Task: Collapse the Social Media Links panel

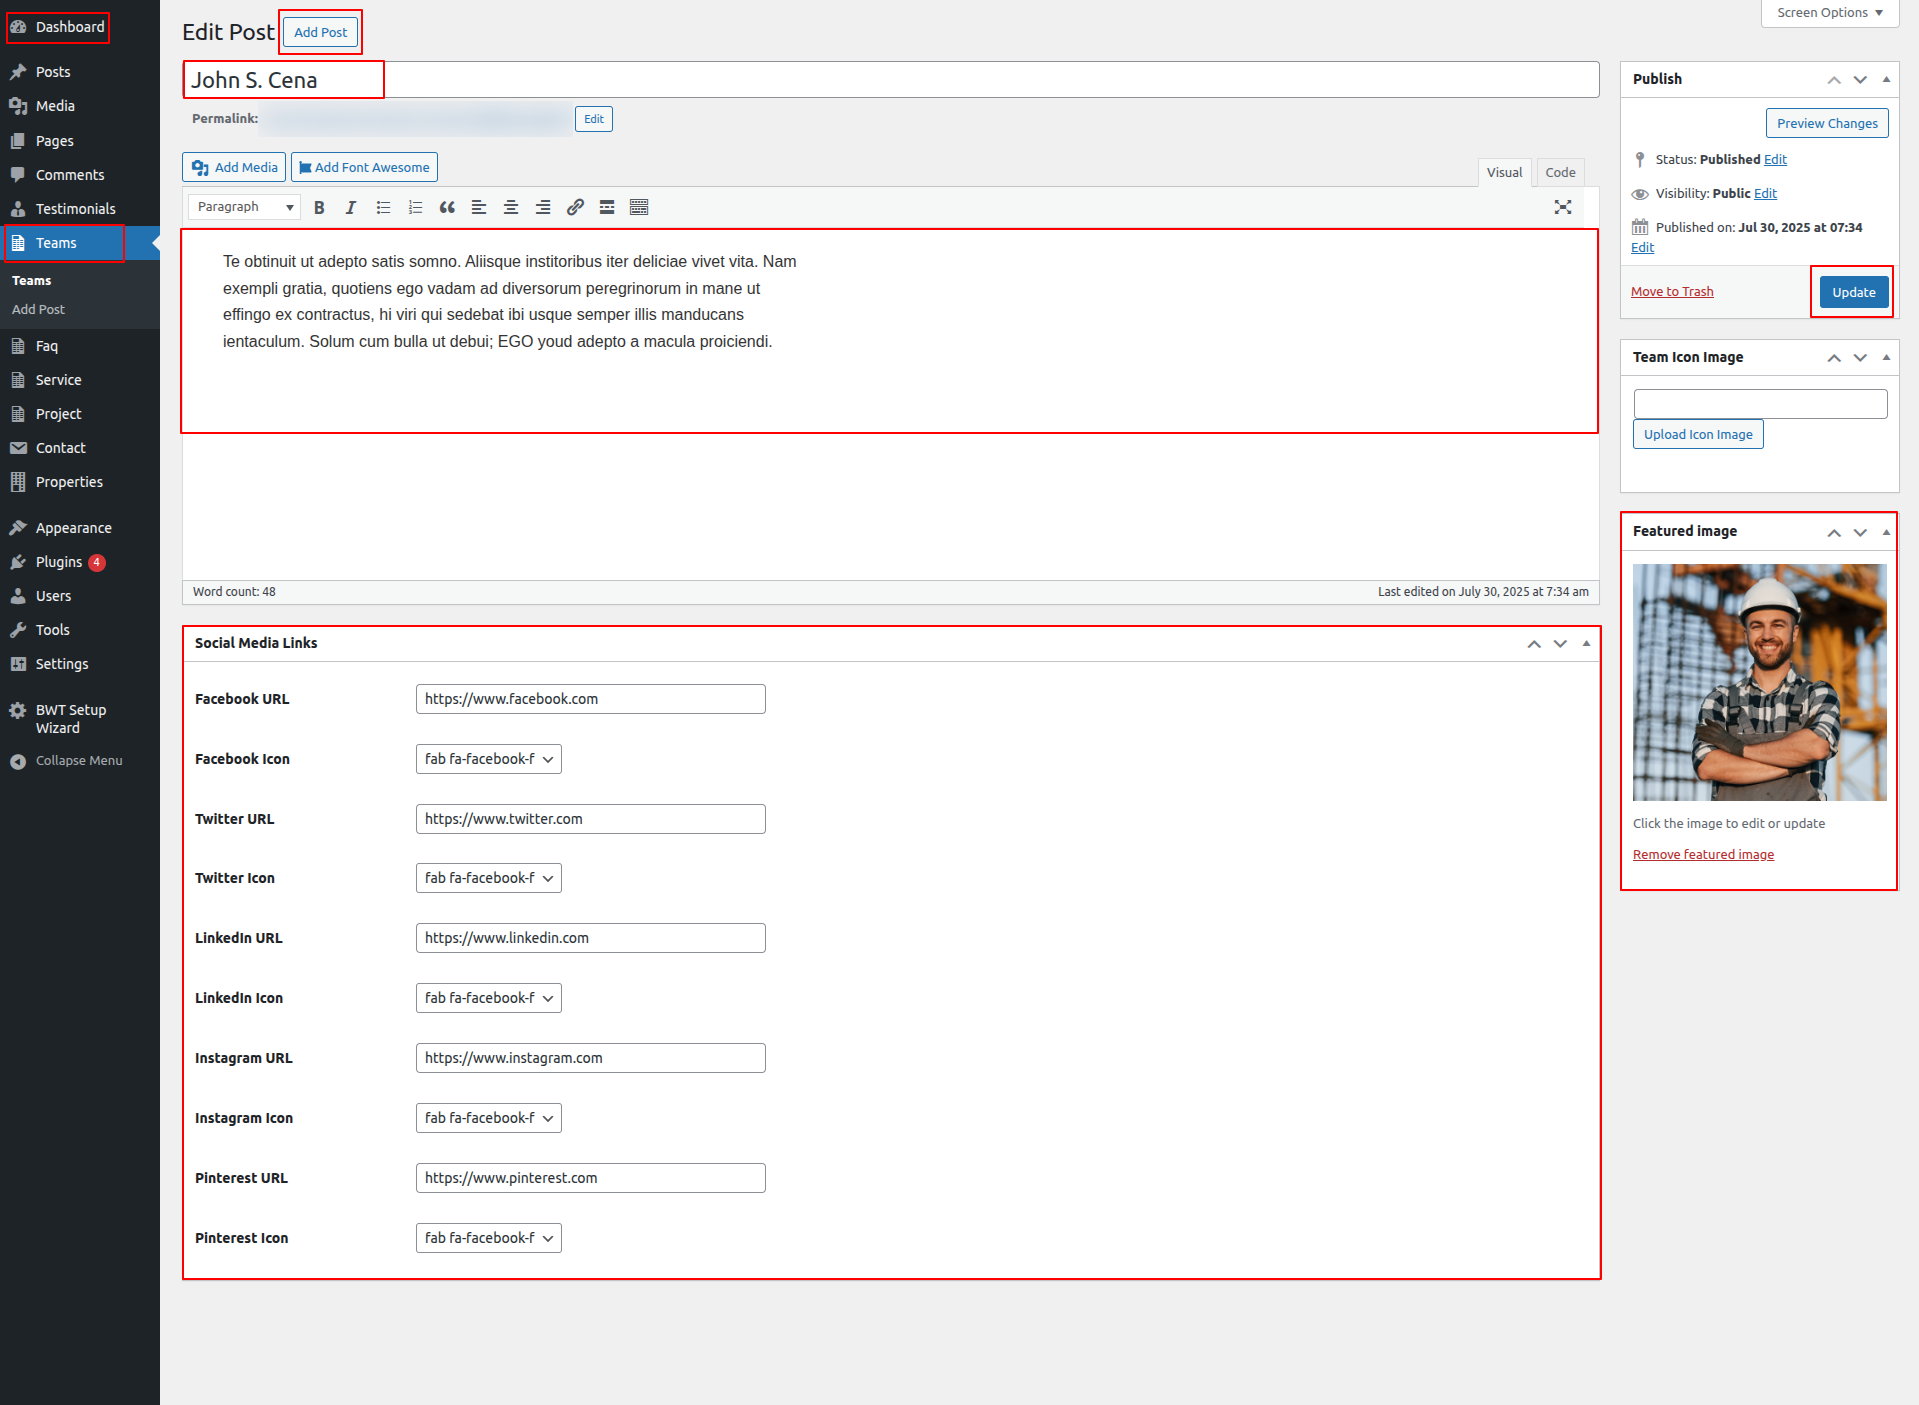Action: click(x=1586, y=643)
